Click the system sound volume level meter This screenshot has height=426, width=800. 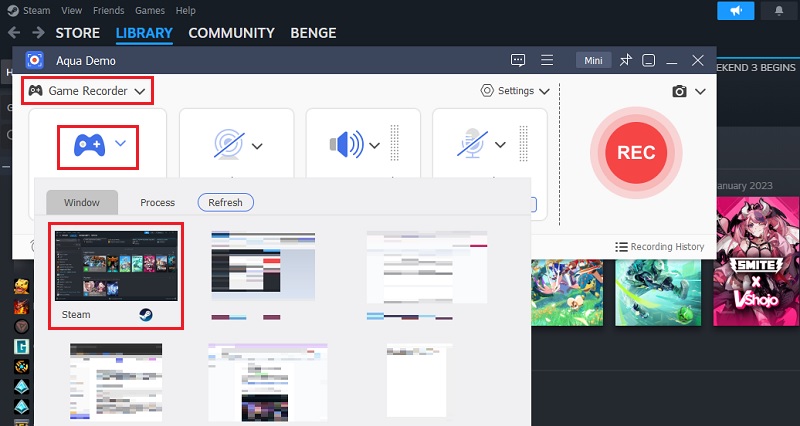394,143
